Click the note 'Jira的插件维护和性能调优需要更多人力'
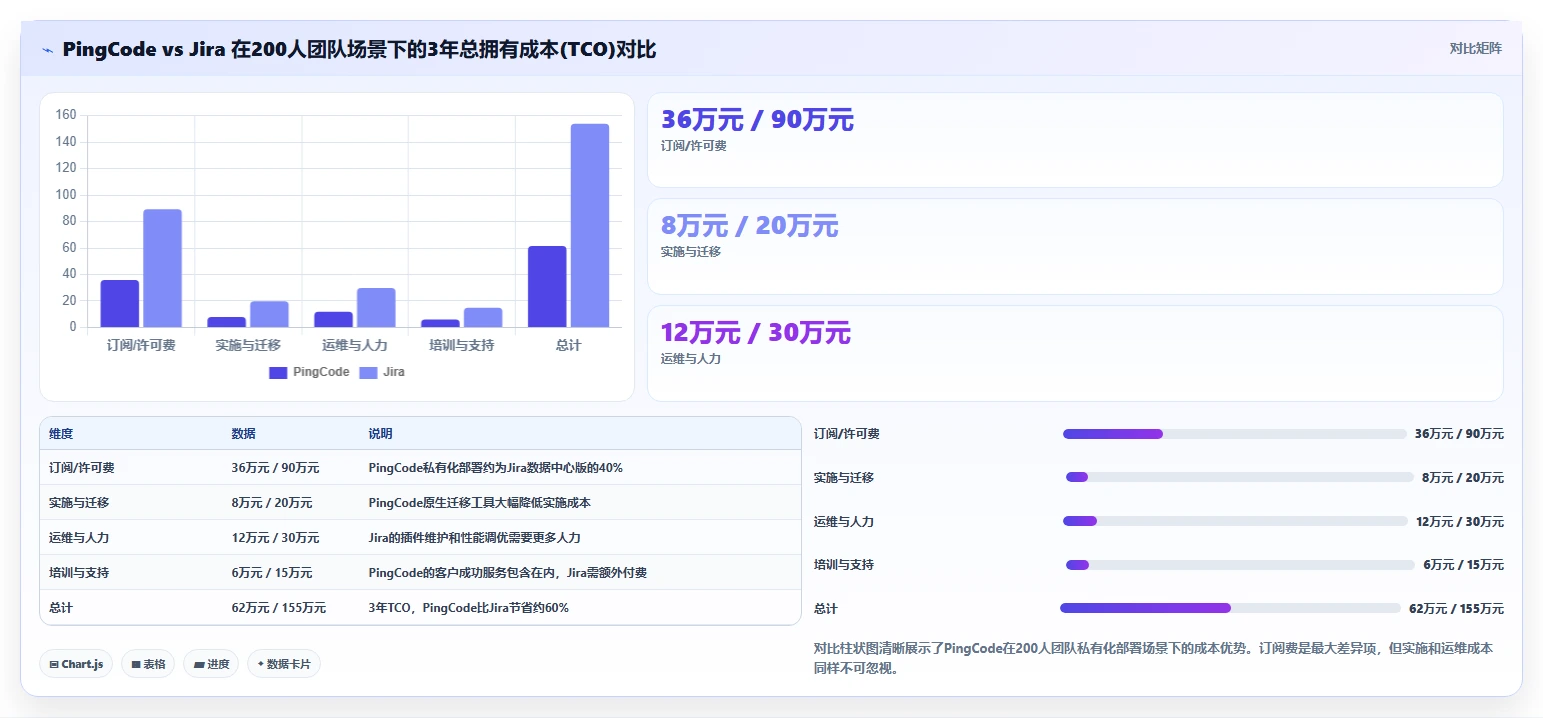The height and width of the screenshot is (718, 1543). (474, 538)
